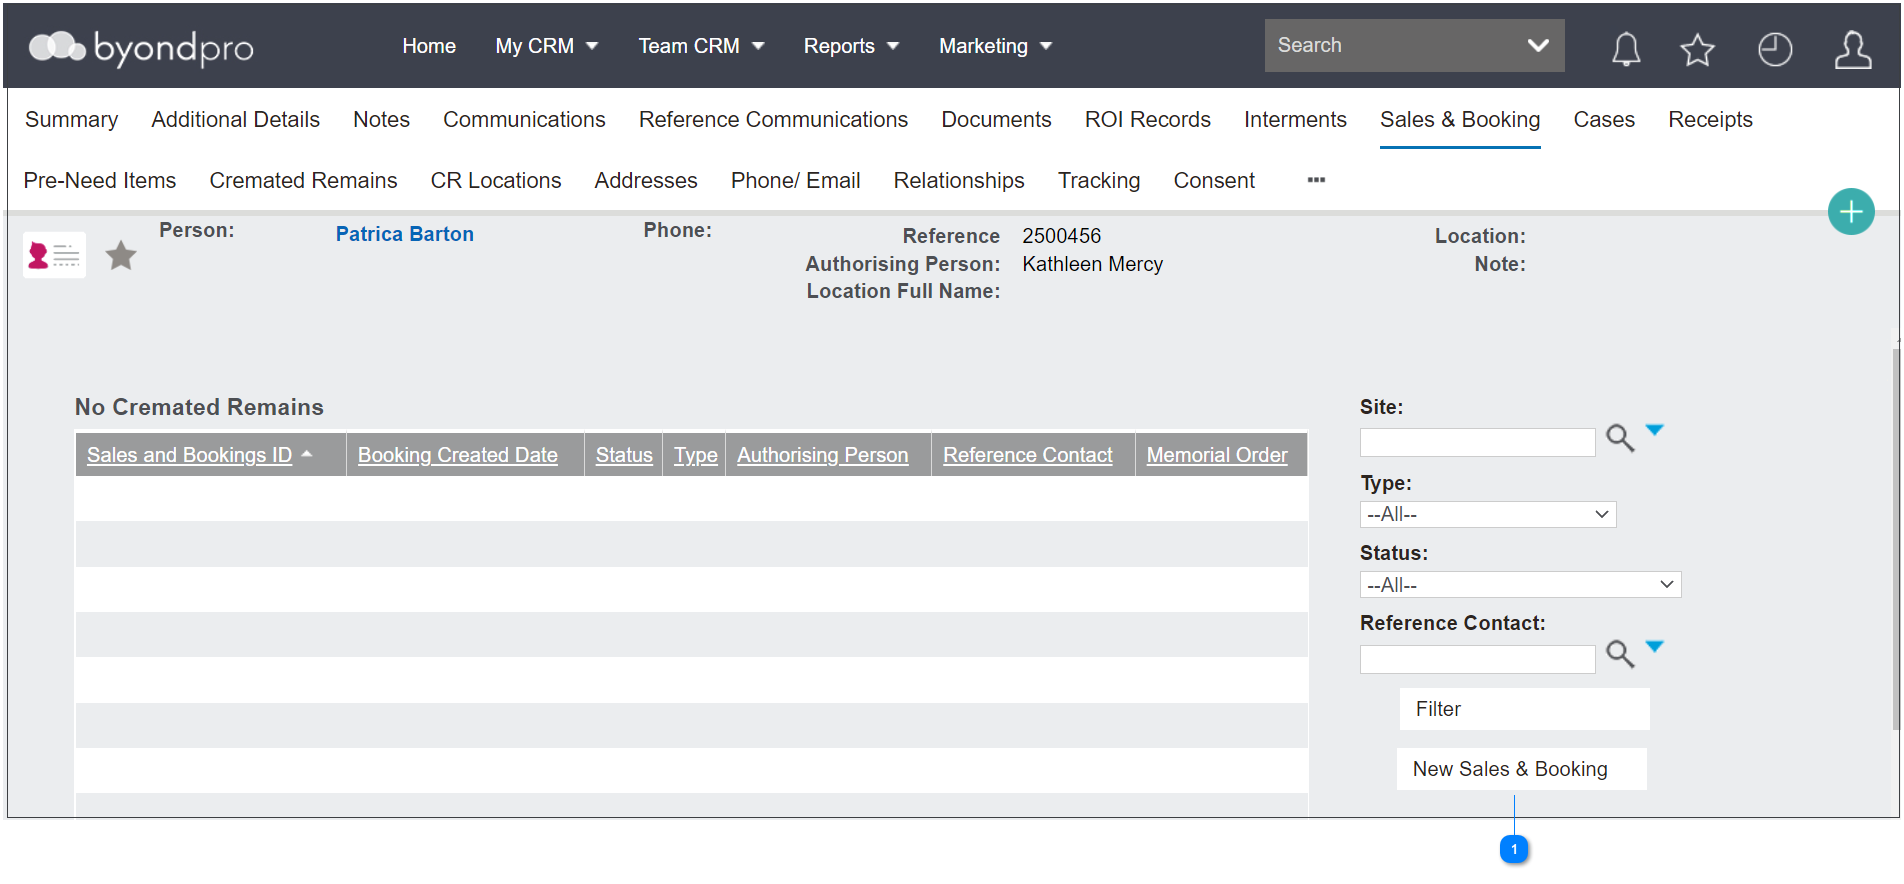
Task: Open the Cases tab
Action: [x=1604, y=120]
